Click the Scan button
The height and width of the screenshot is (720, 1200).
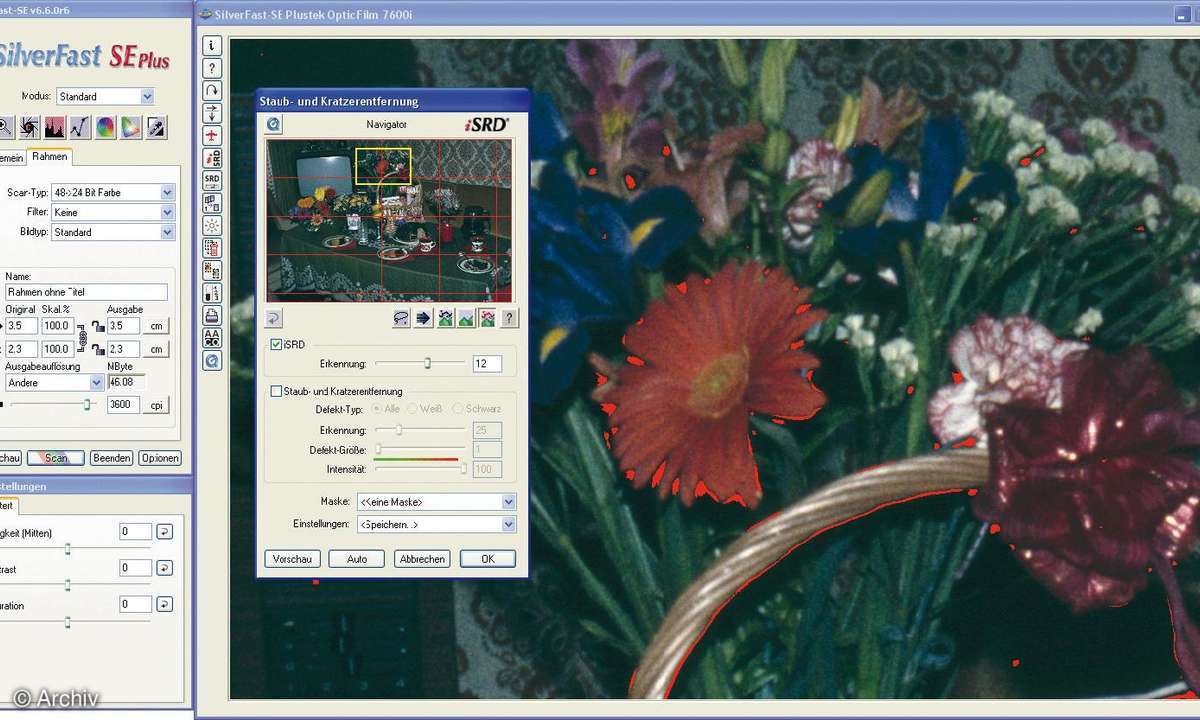pyautogui.click(x=56, y=458)
